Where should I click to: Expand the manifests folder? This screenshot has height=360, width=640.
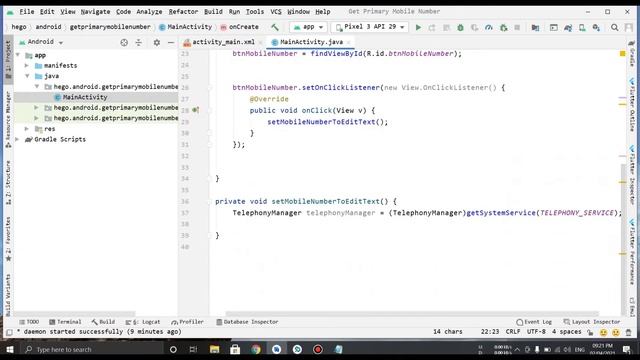pos(27,65)
